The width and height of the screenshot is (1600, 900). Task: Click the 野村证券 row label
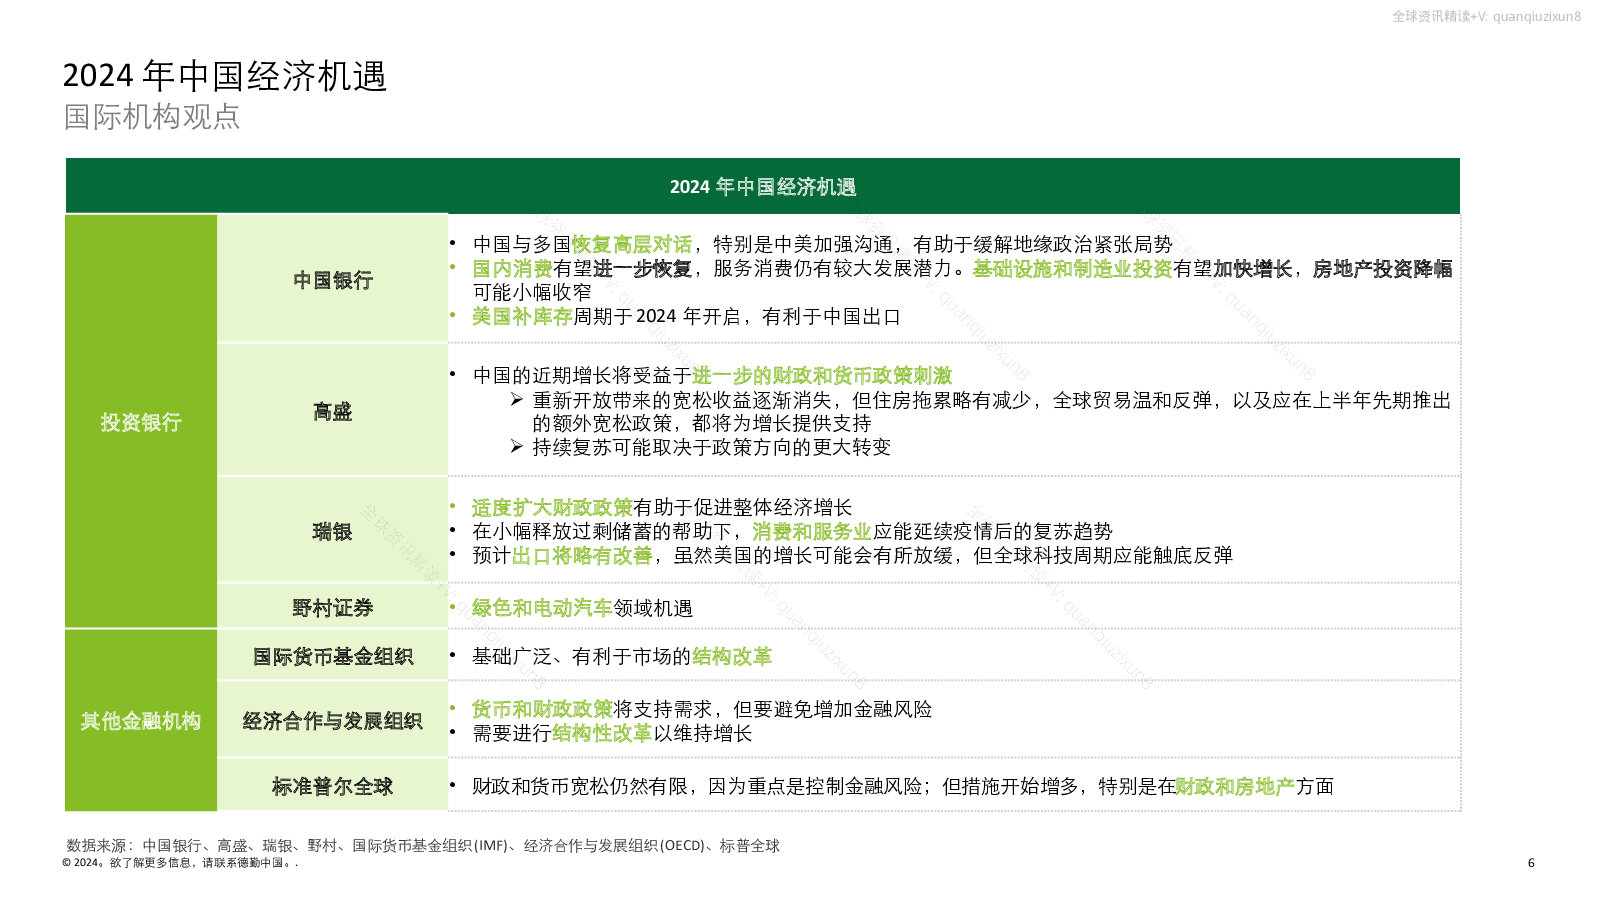click(x=332, y=608)
